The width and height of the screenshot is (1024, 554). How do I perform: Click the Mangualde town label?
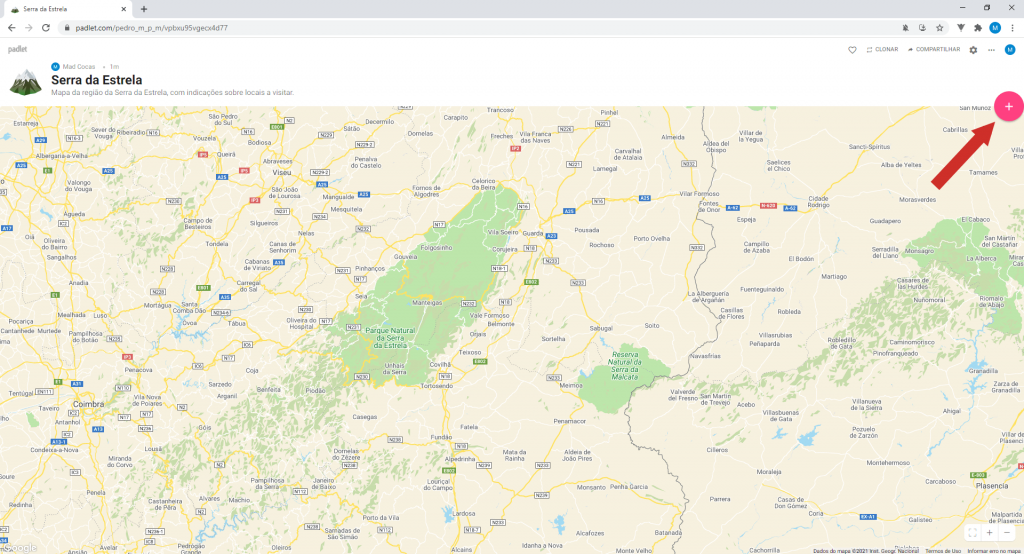coord(338,197)
